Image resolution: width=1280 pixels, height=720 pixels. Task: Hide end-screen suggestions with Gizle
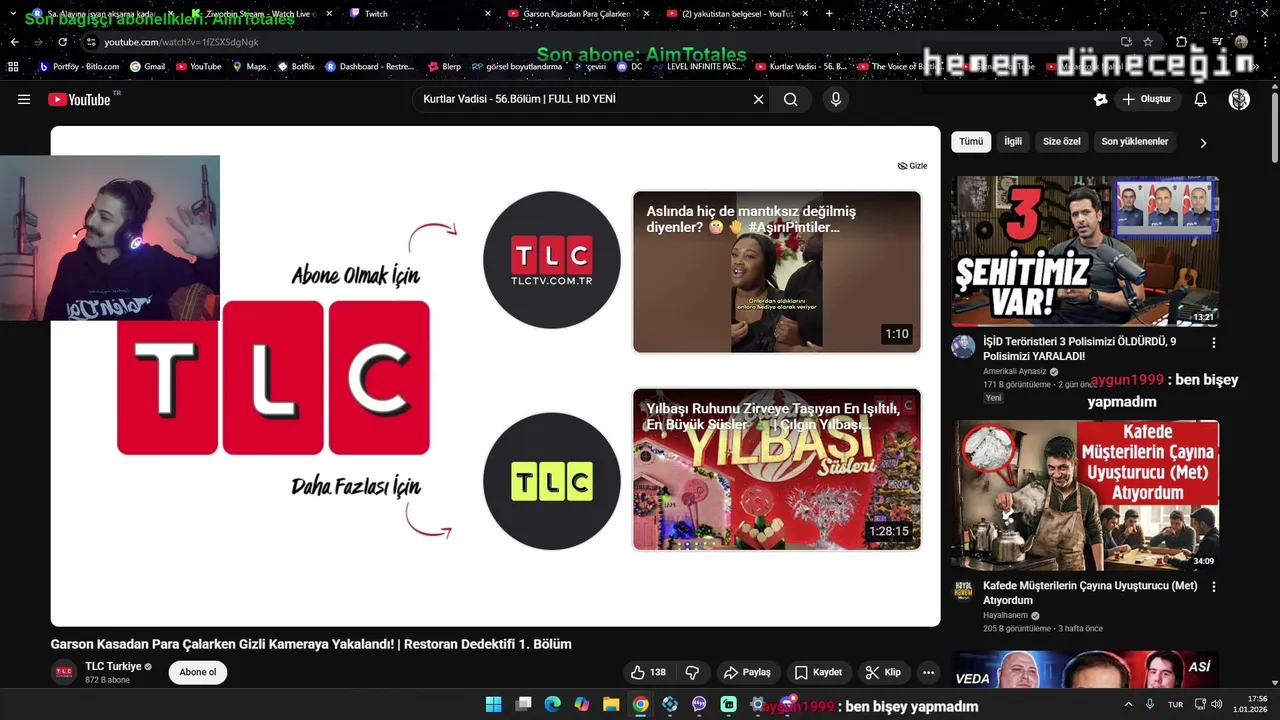click(x=912, y=166)
